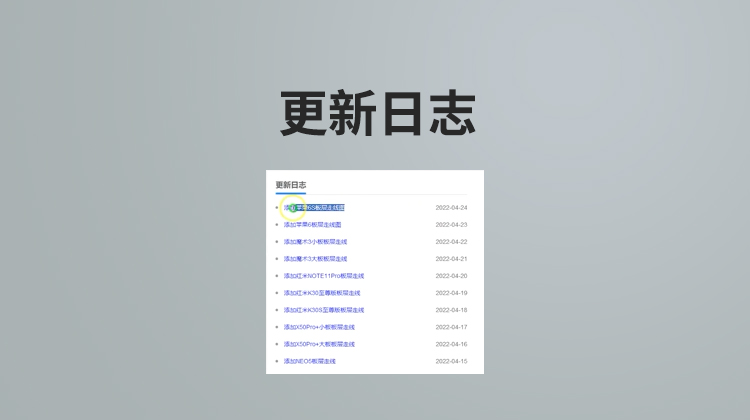Click the bullet before 添加苹果6板层走线图
Screen dimensions: 750x420
[x=277, y=225]
